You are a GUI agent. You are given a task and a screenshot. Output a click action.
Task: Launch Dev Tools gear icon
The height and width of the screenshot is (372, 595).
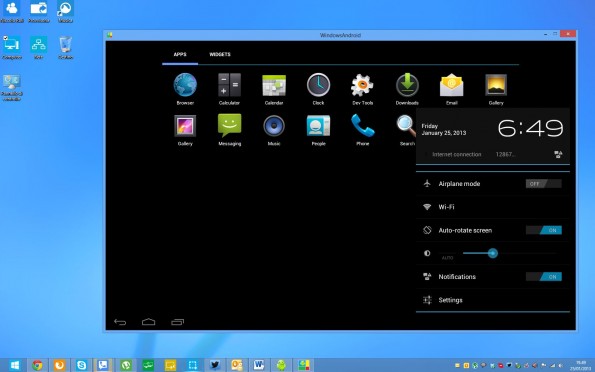[362, 85]
